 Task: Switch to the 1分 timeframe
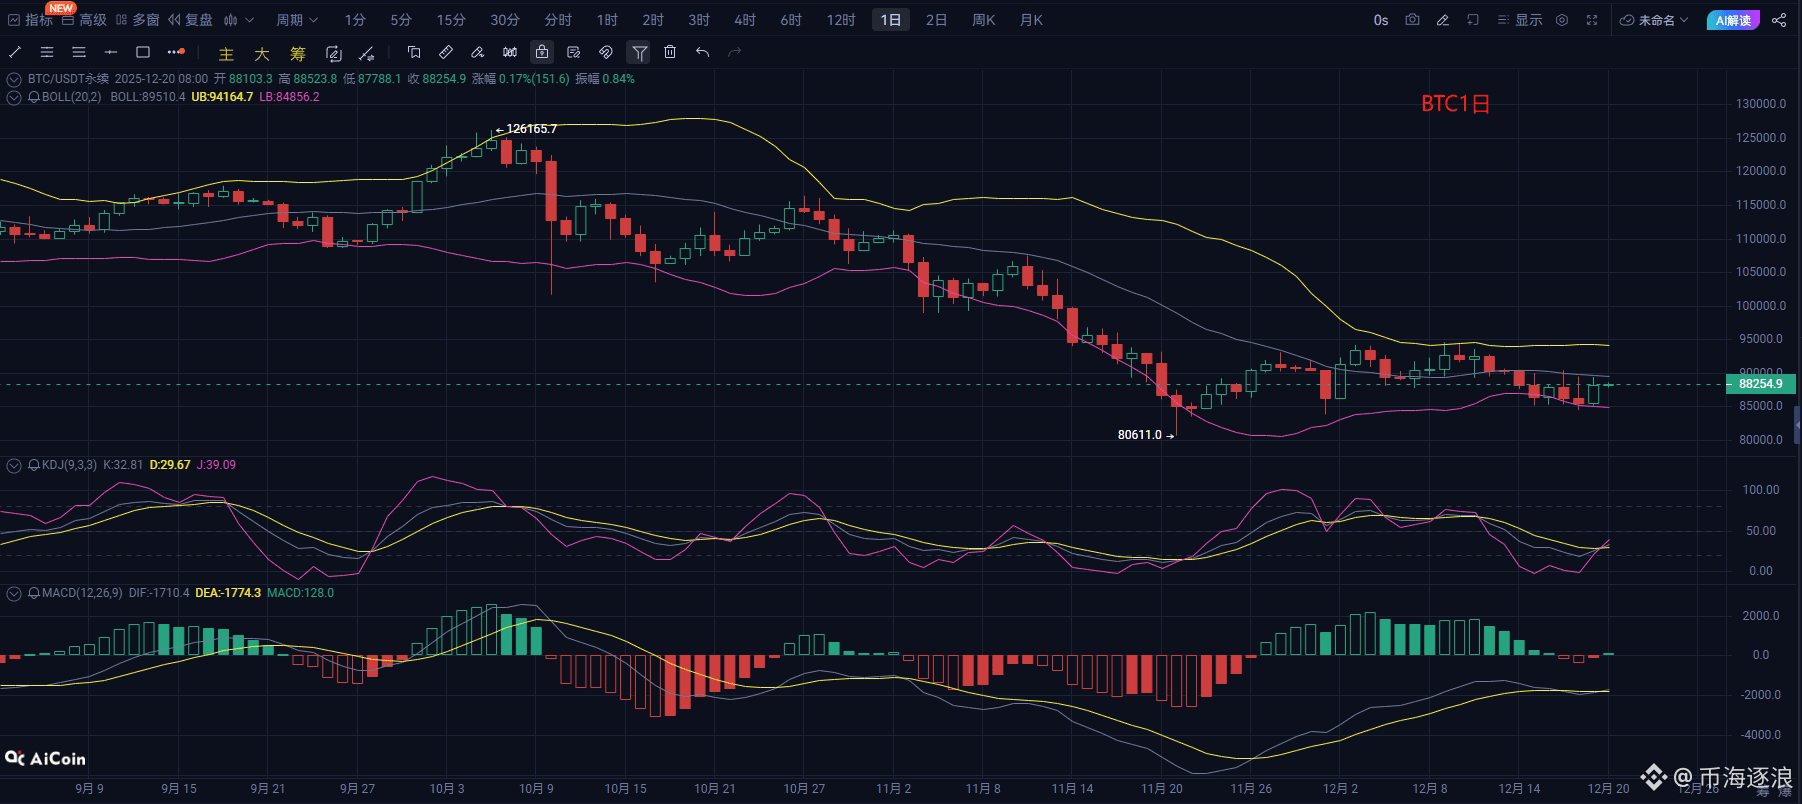point(355,20)
